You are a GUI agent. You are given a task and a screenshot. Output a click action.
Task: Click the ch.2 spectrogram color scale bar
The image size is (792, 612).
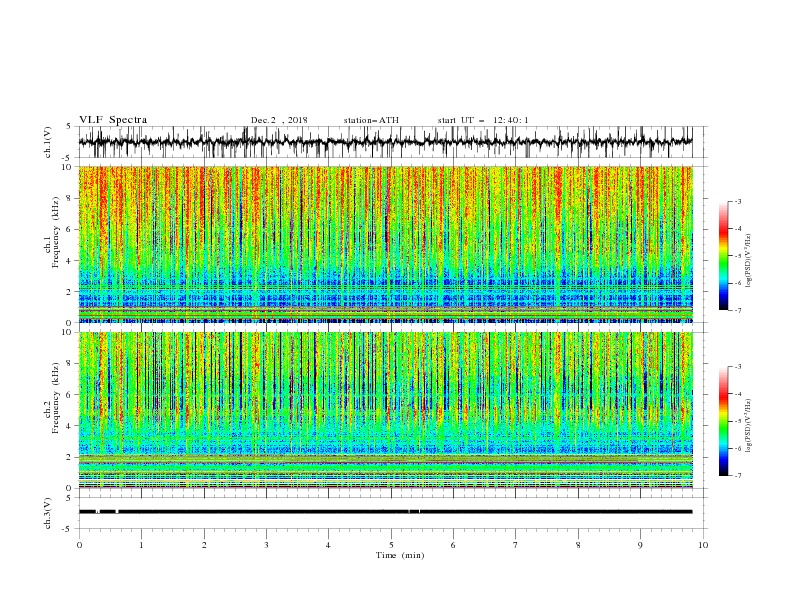click(x=723, y=421)
